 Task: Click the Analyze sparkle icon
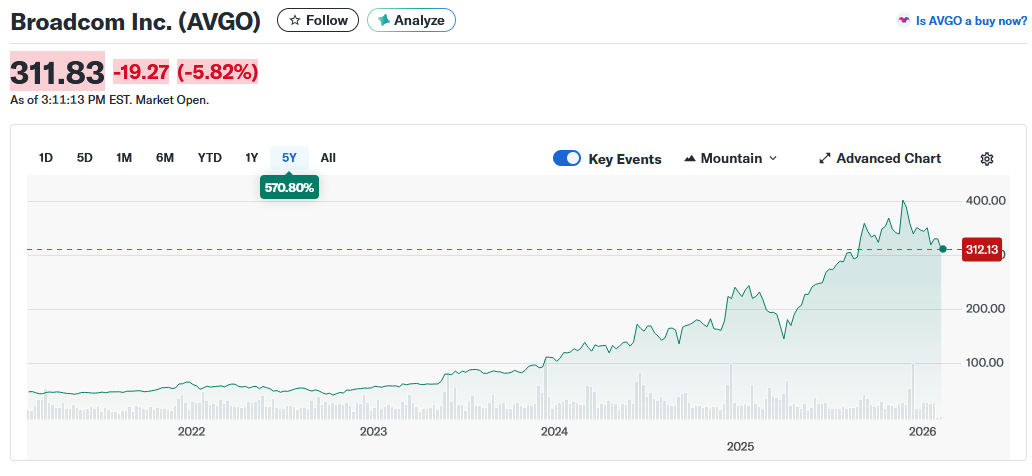pos(384,20)
